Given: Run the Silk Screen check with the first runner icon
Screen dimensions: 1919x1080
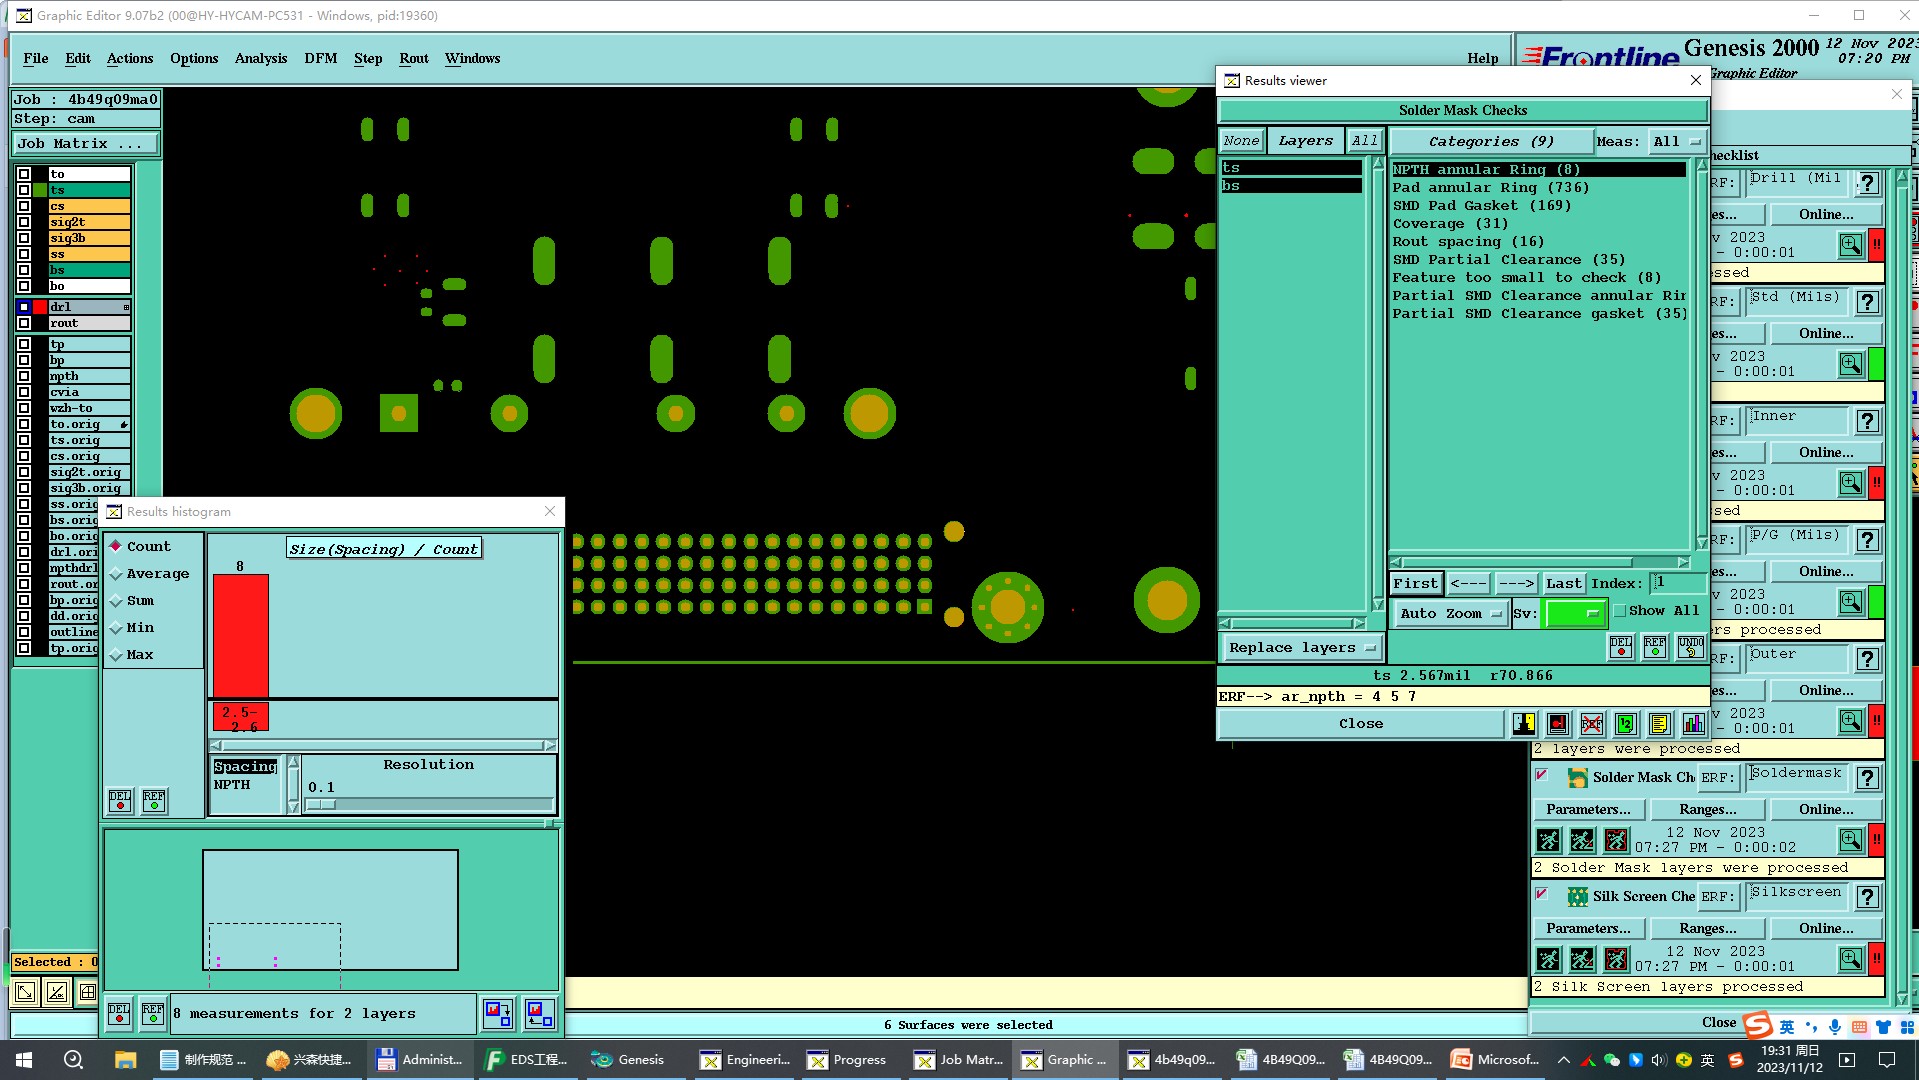Looking at the screenshot, I should (x=1548, y=959).
